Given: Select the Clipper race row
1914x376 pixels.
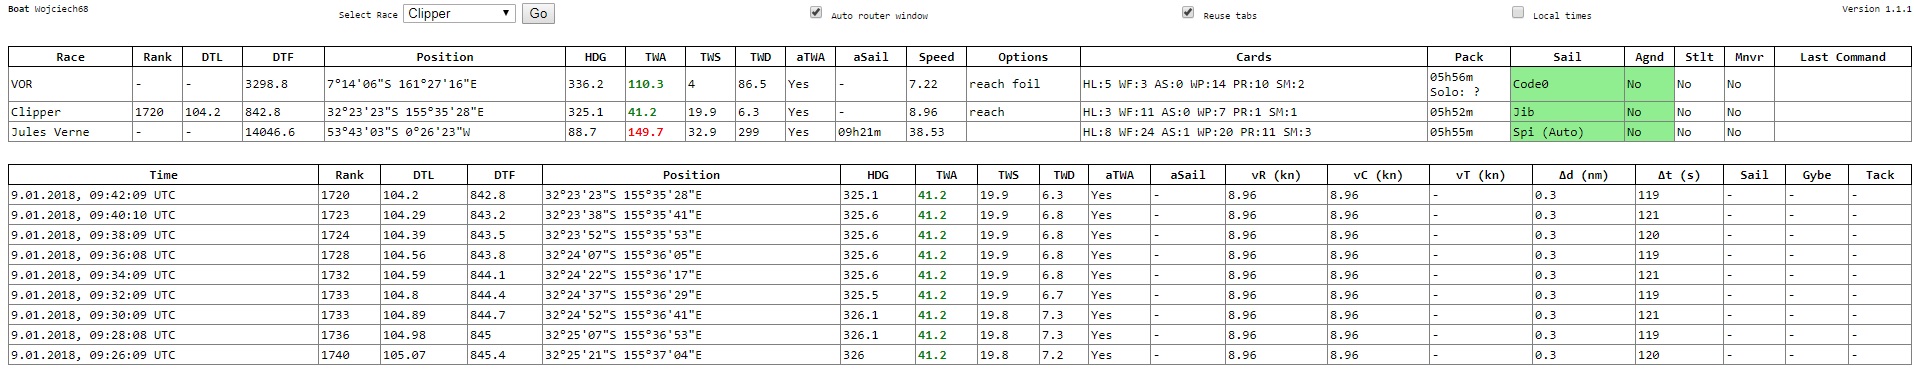Looking at the screenshot, I should pos(959,112).
